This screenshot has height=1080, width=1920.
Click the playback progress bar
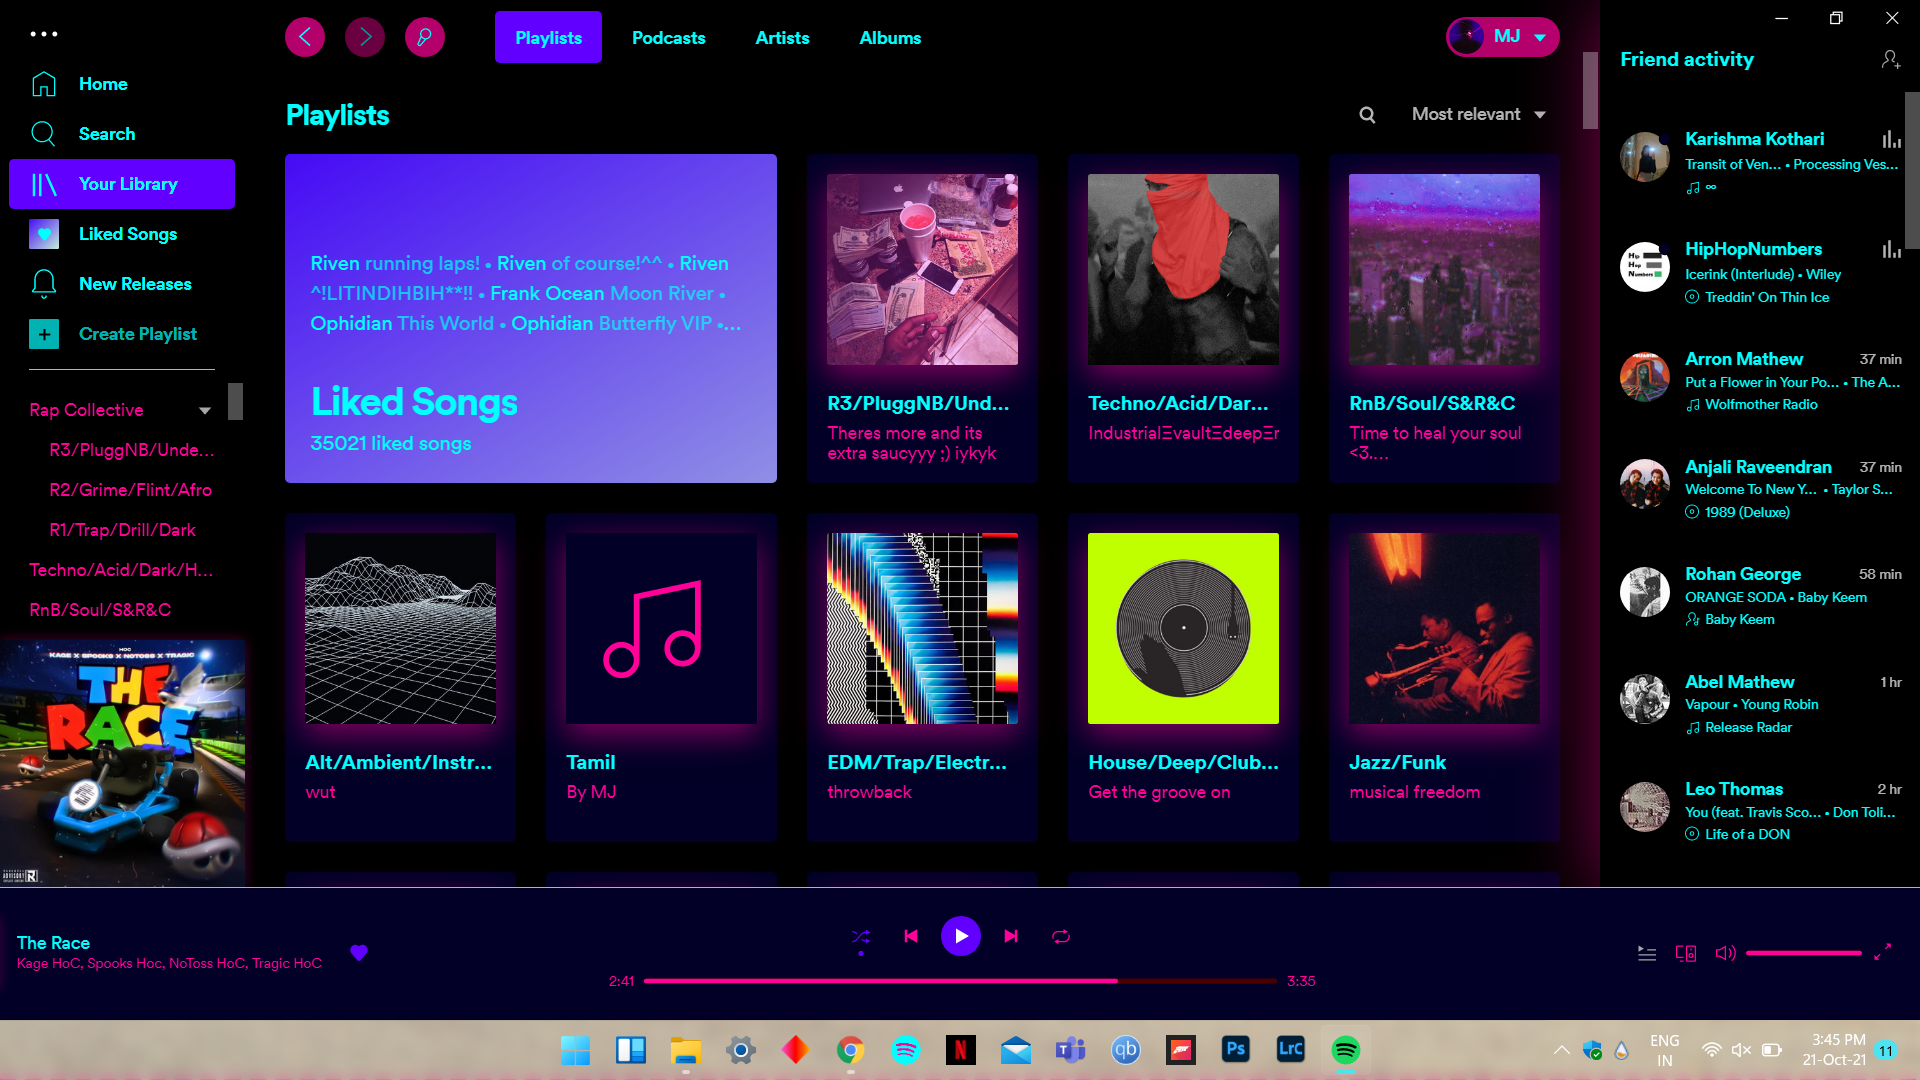[960, 981]
